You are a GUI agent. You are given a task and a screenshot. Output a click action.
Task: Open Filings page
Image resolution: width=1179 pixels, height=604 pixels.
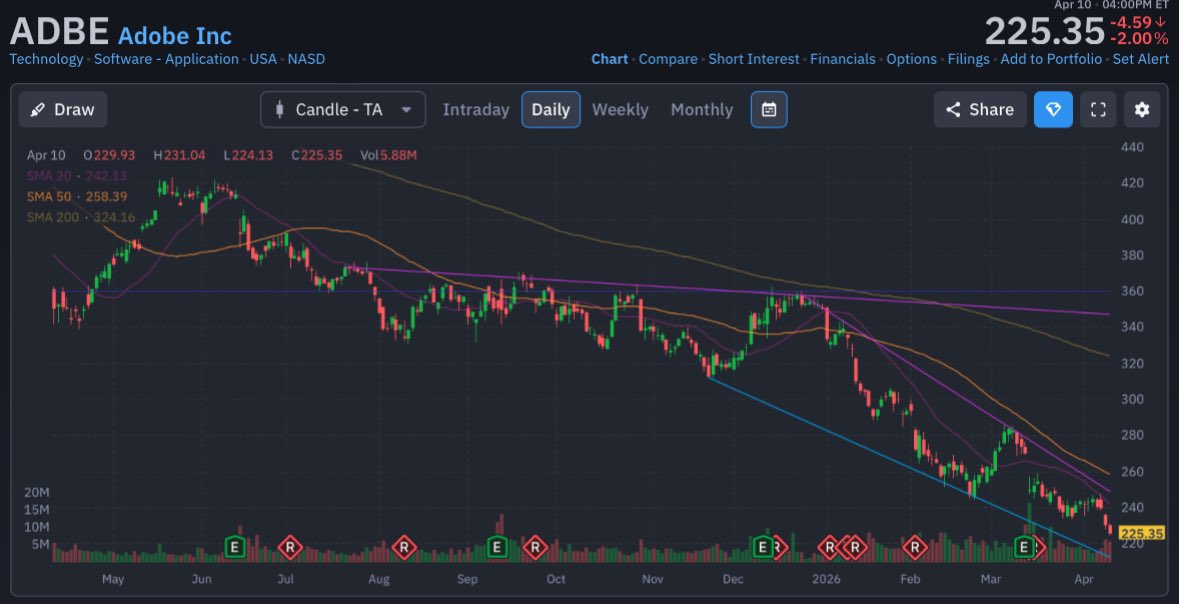[968, 59]
